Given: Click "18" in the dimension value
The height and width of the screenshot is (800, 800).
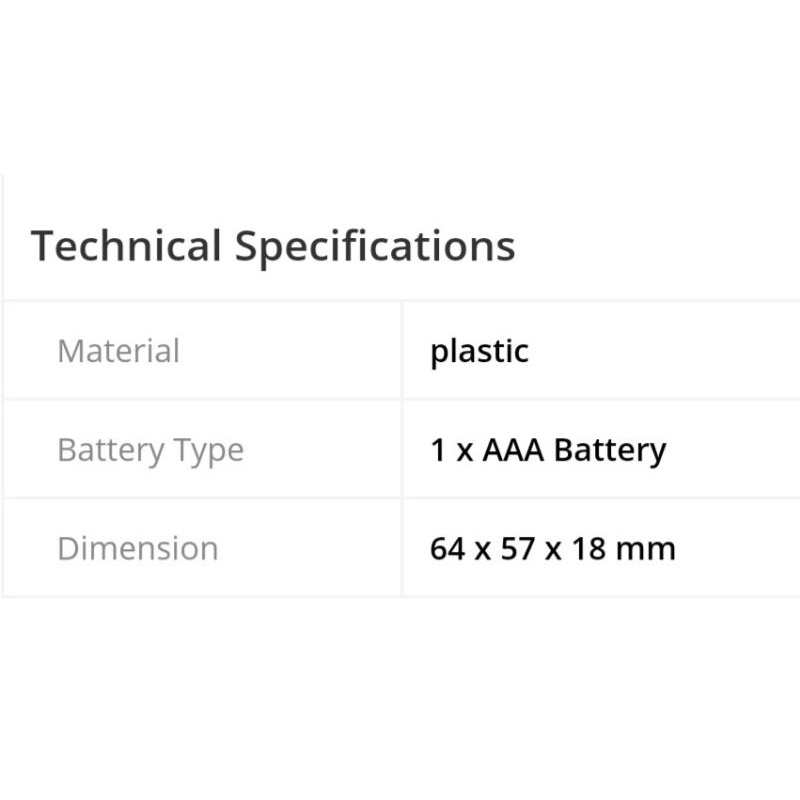Looking at the screenshot, I should pos(589,548).
